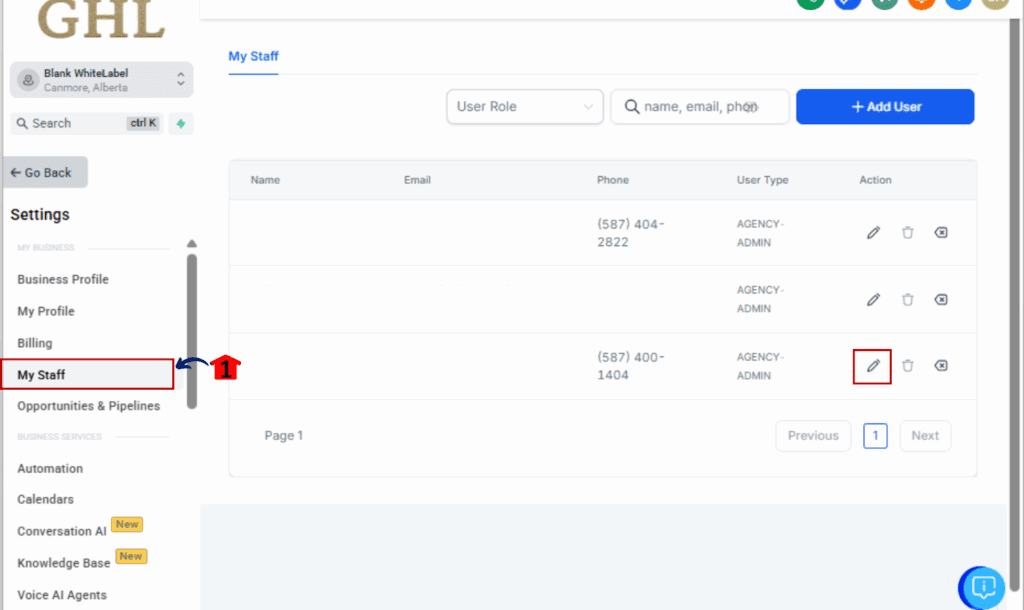This screenshot has width=1024, height=610.
Task: Open Business Profile settings
Action: click(x=63, y=279)
